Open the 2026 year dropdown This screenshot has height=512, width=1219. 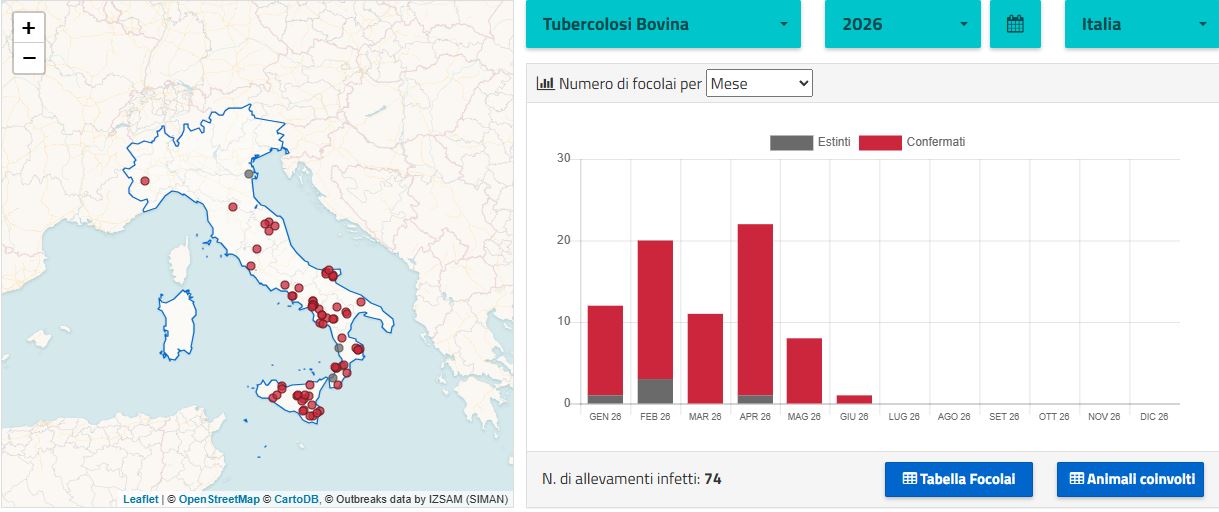[902, 24]
